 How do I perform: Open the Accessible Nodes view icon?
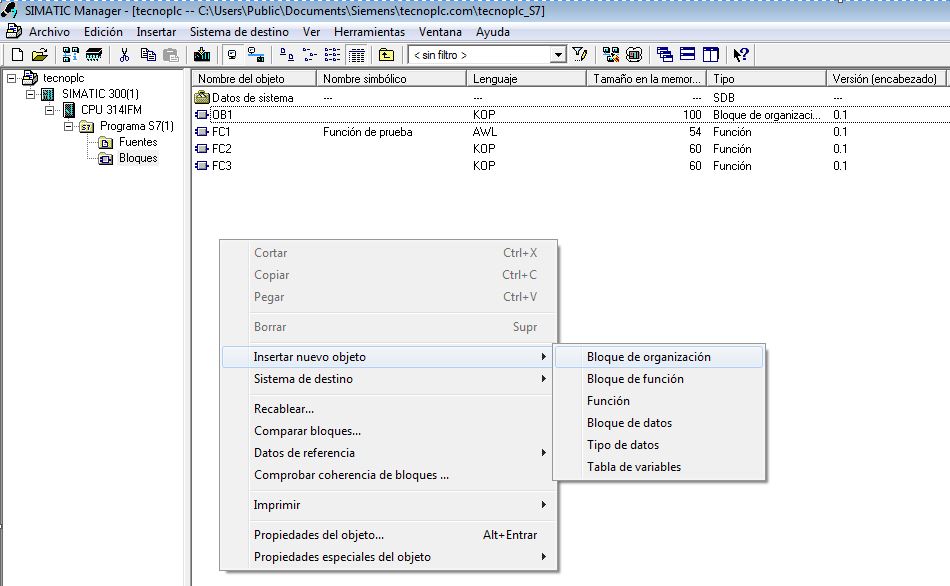(609, 54)
